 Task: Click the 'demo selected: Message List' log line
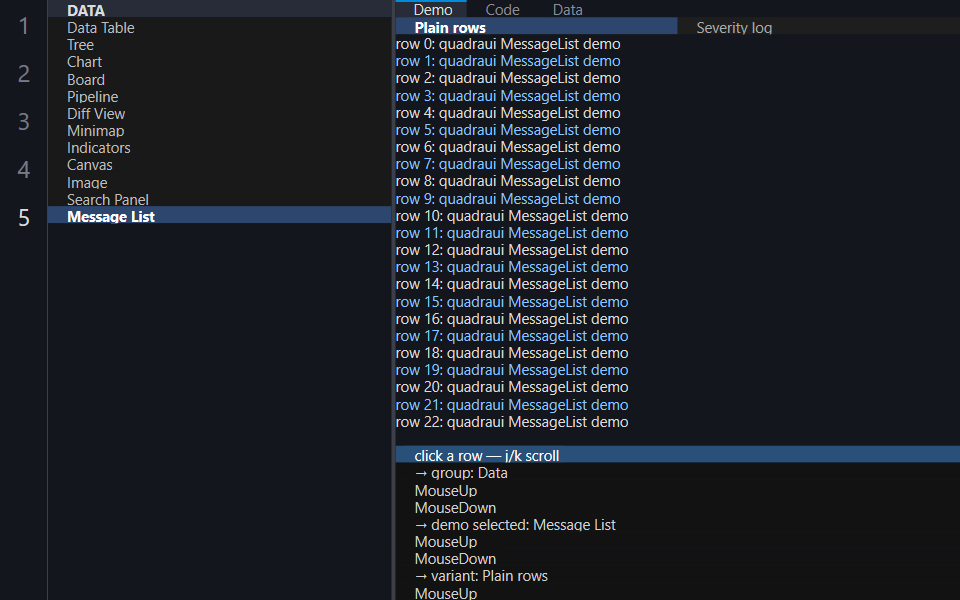coord(515,525)
